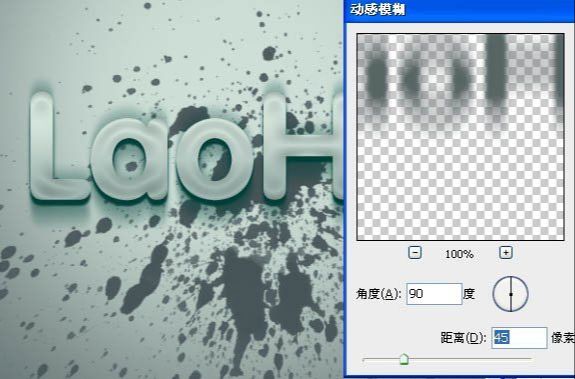Click the angle dial circle control

(x=510, y=294)
